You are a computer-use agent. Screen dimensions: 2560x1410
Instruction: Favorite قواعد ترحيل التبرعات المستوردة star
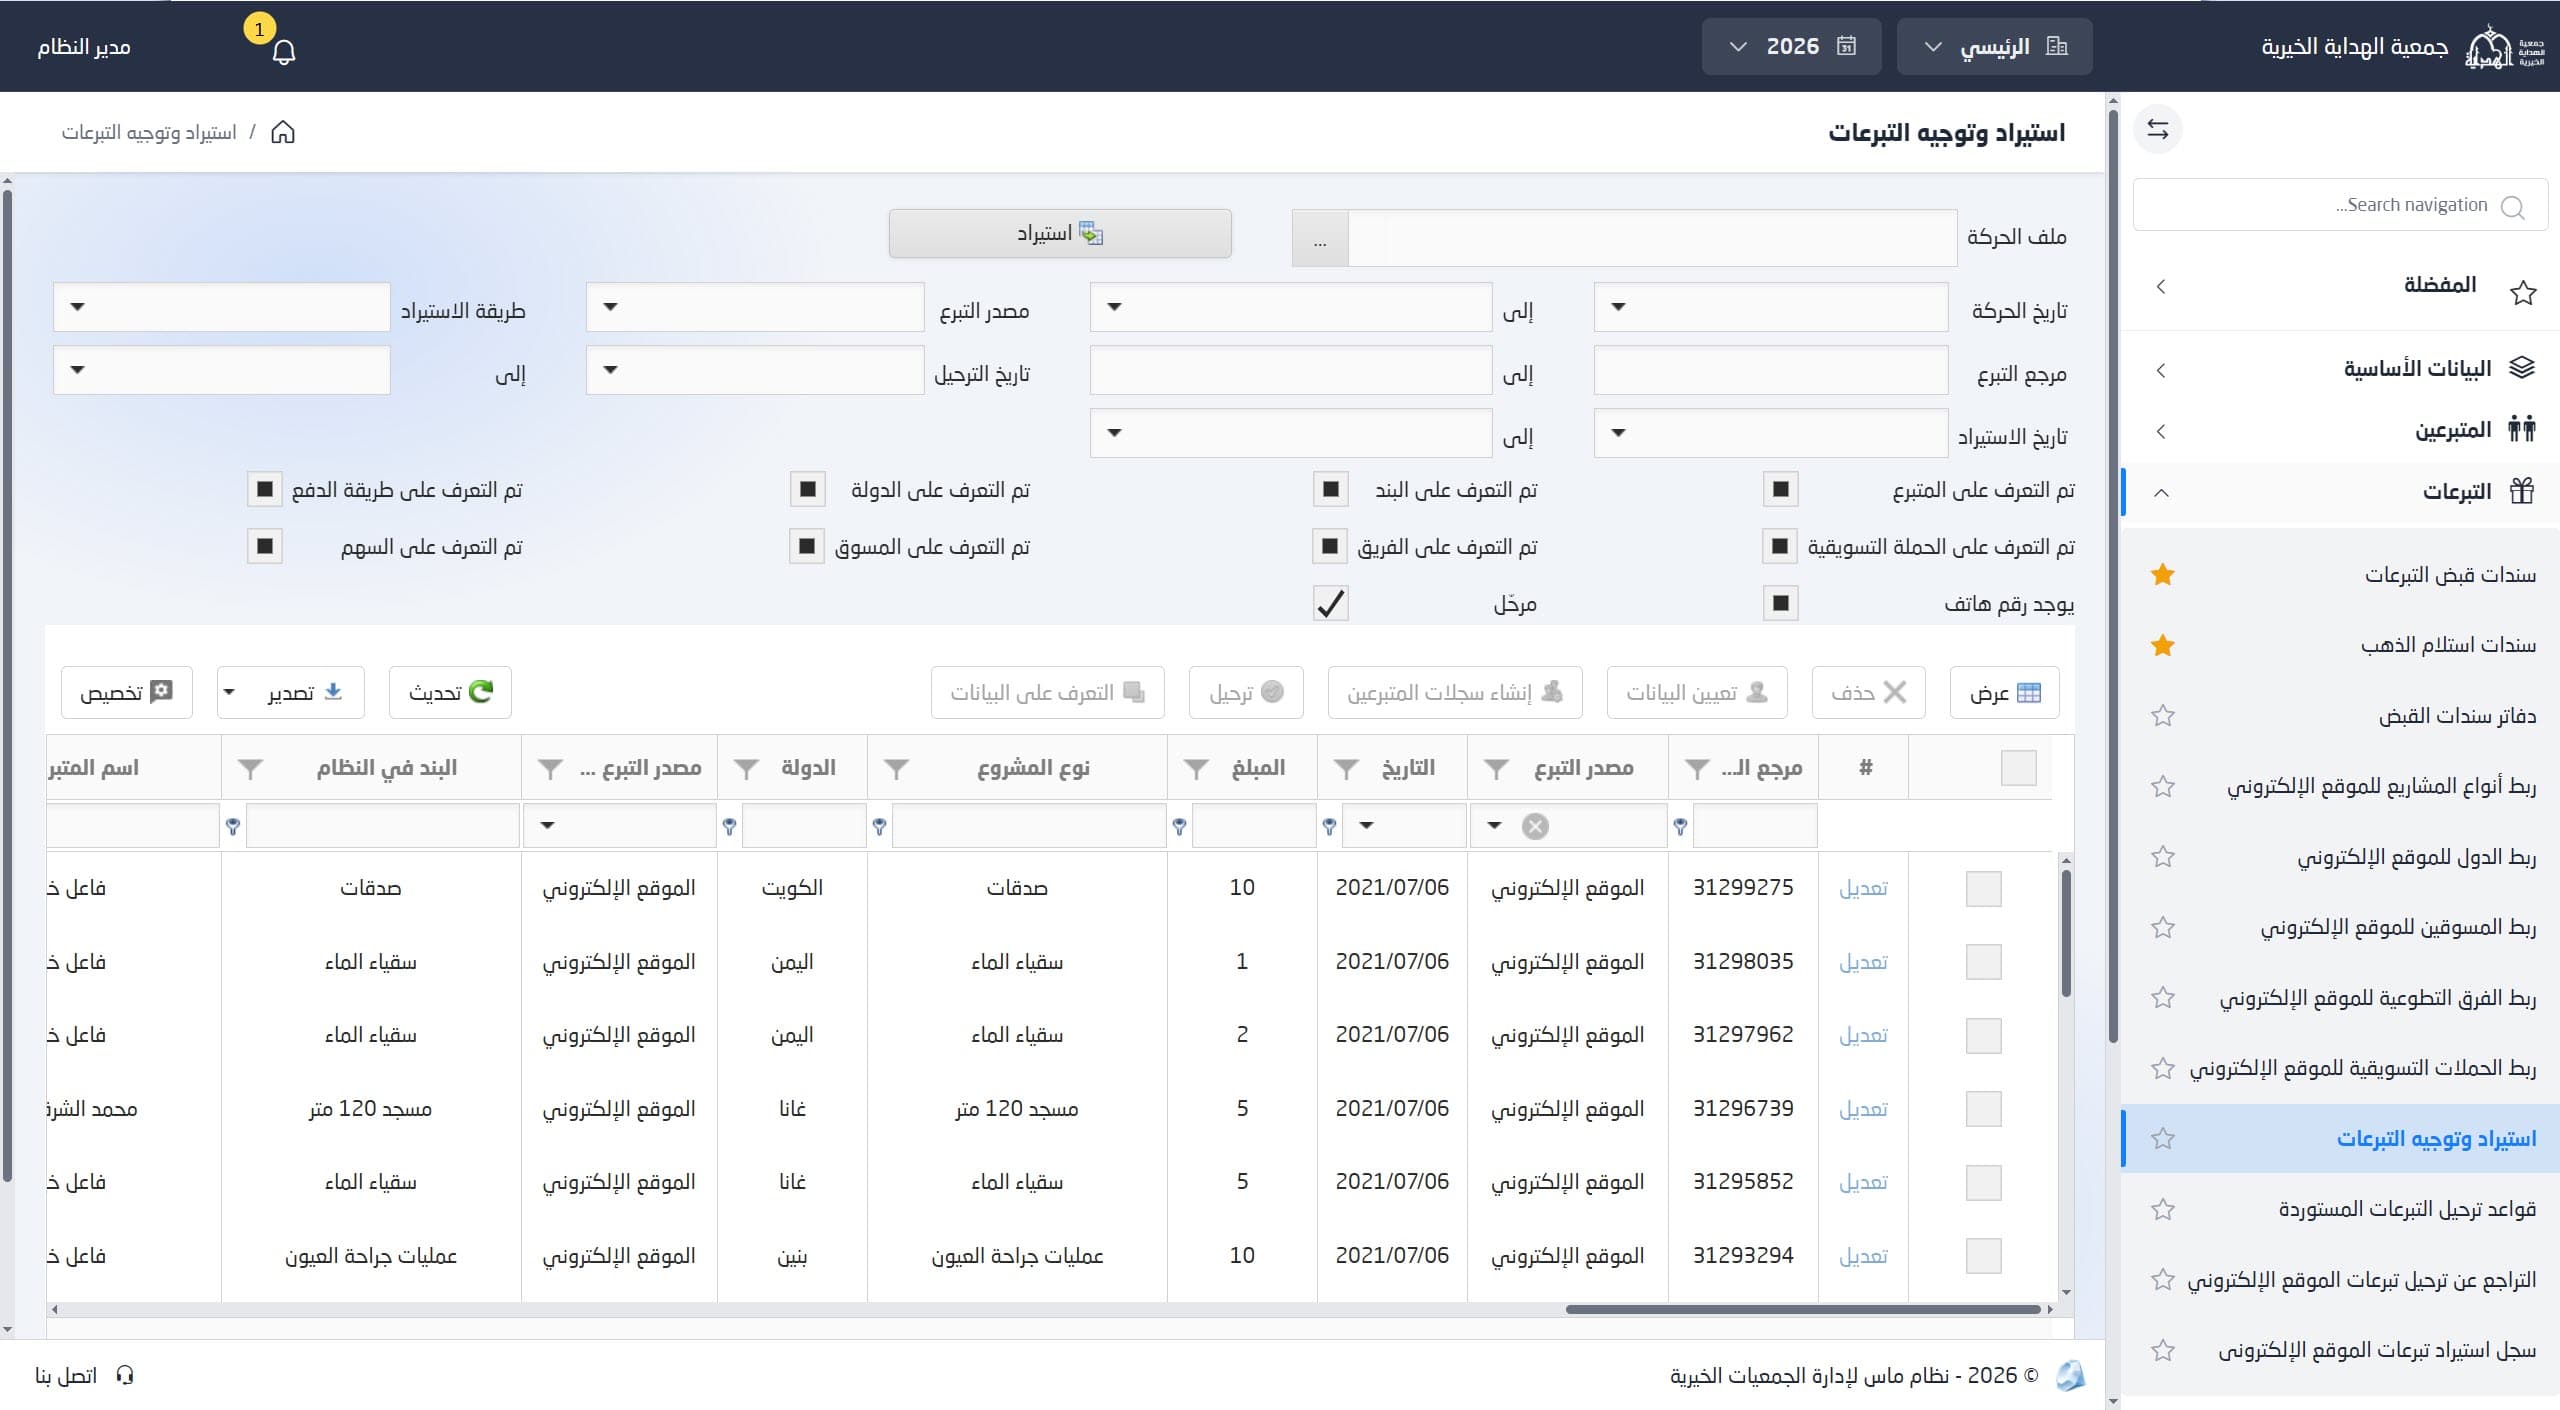[2163, 1210]
